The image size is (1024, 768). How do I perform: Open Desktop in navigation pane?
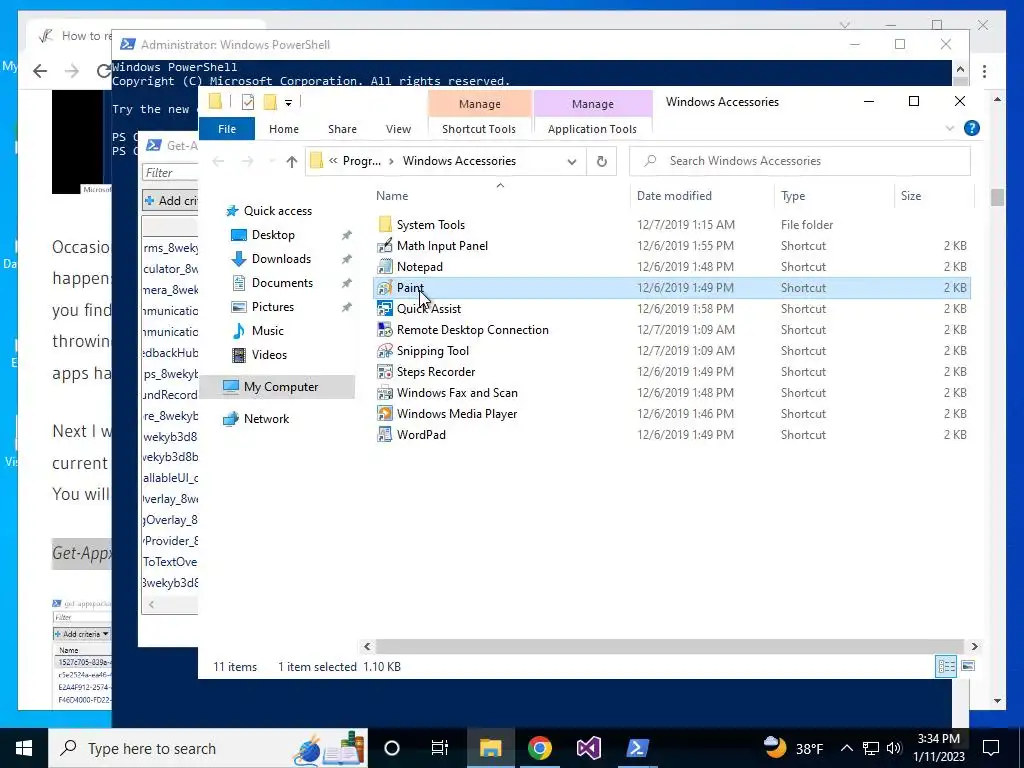coord(273,234)
